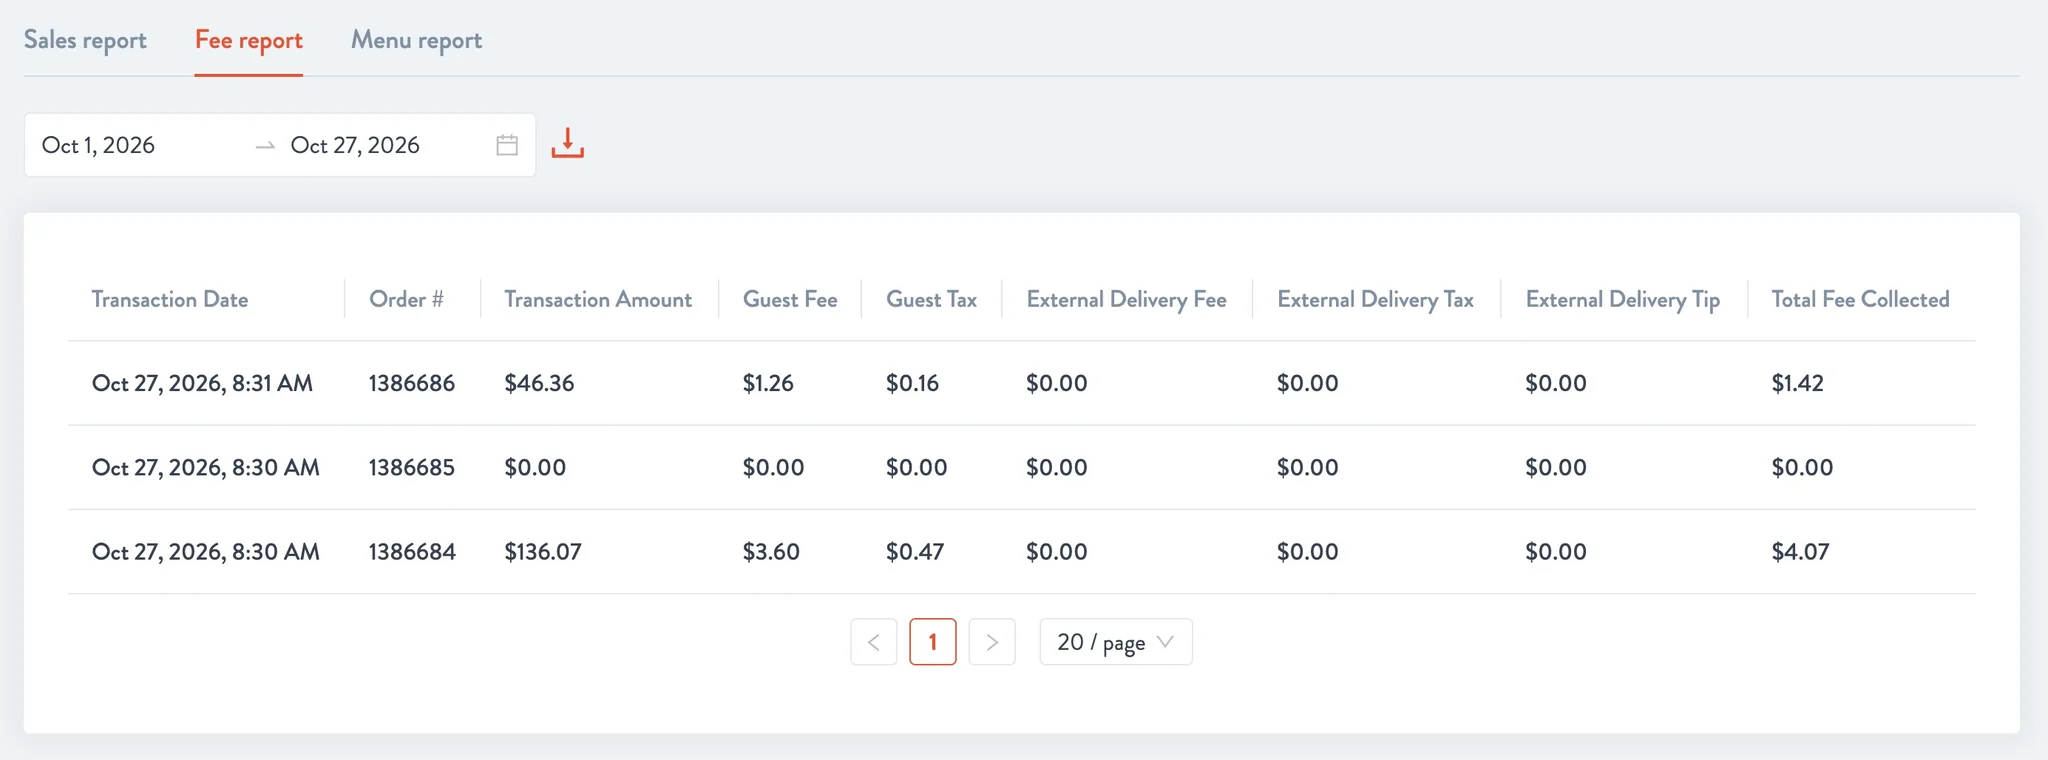Screen dimensions: 2048x760
Task: Click the transaction amount $46.36
Action: pyautogui.click(x=539, y=383)
